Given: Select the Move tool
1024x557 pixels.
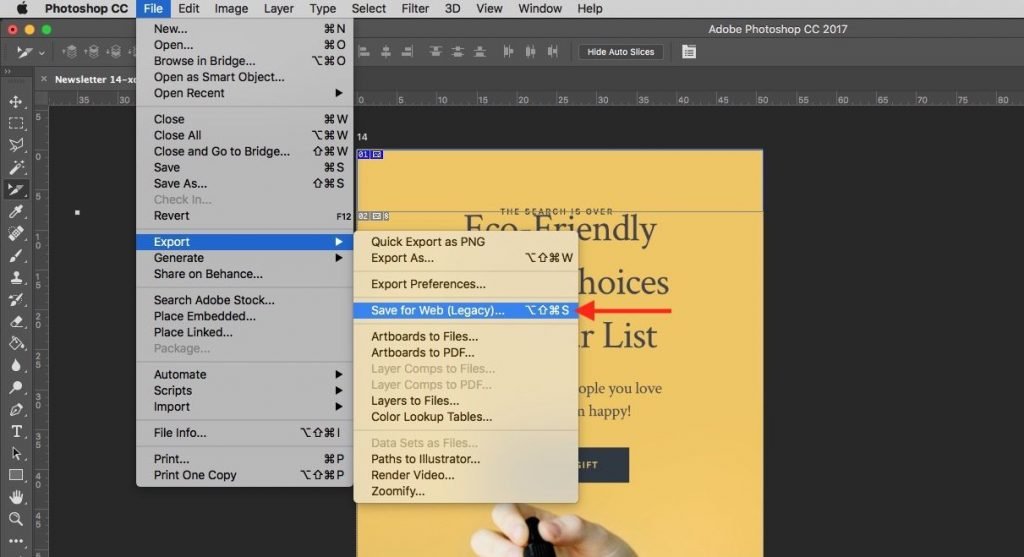Looking at the screenshot, I should [x=16, y=102].
